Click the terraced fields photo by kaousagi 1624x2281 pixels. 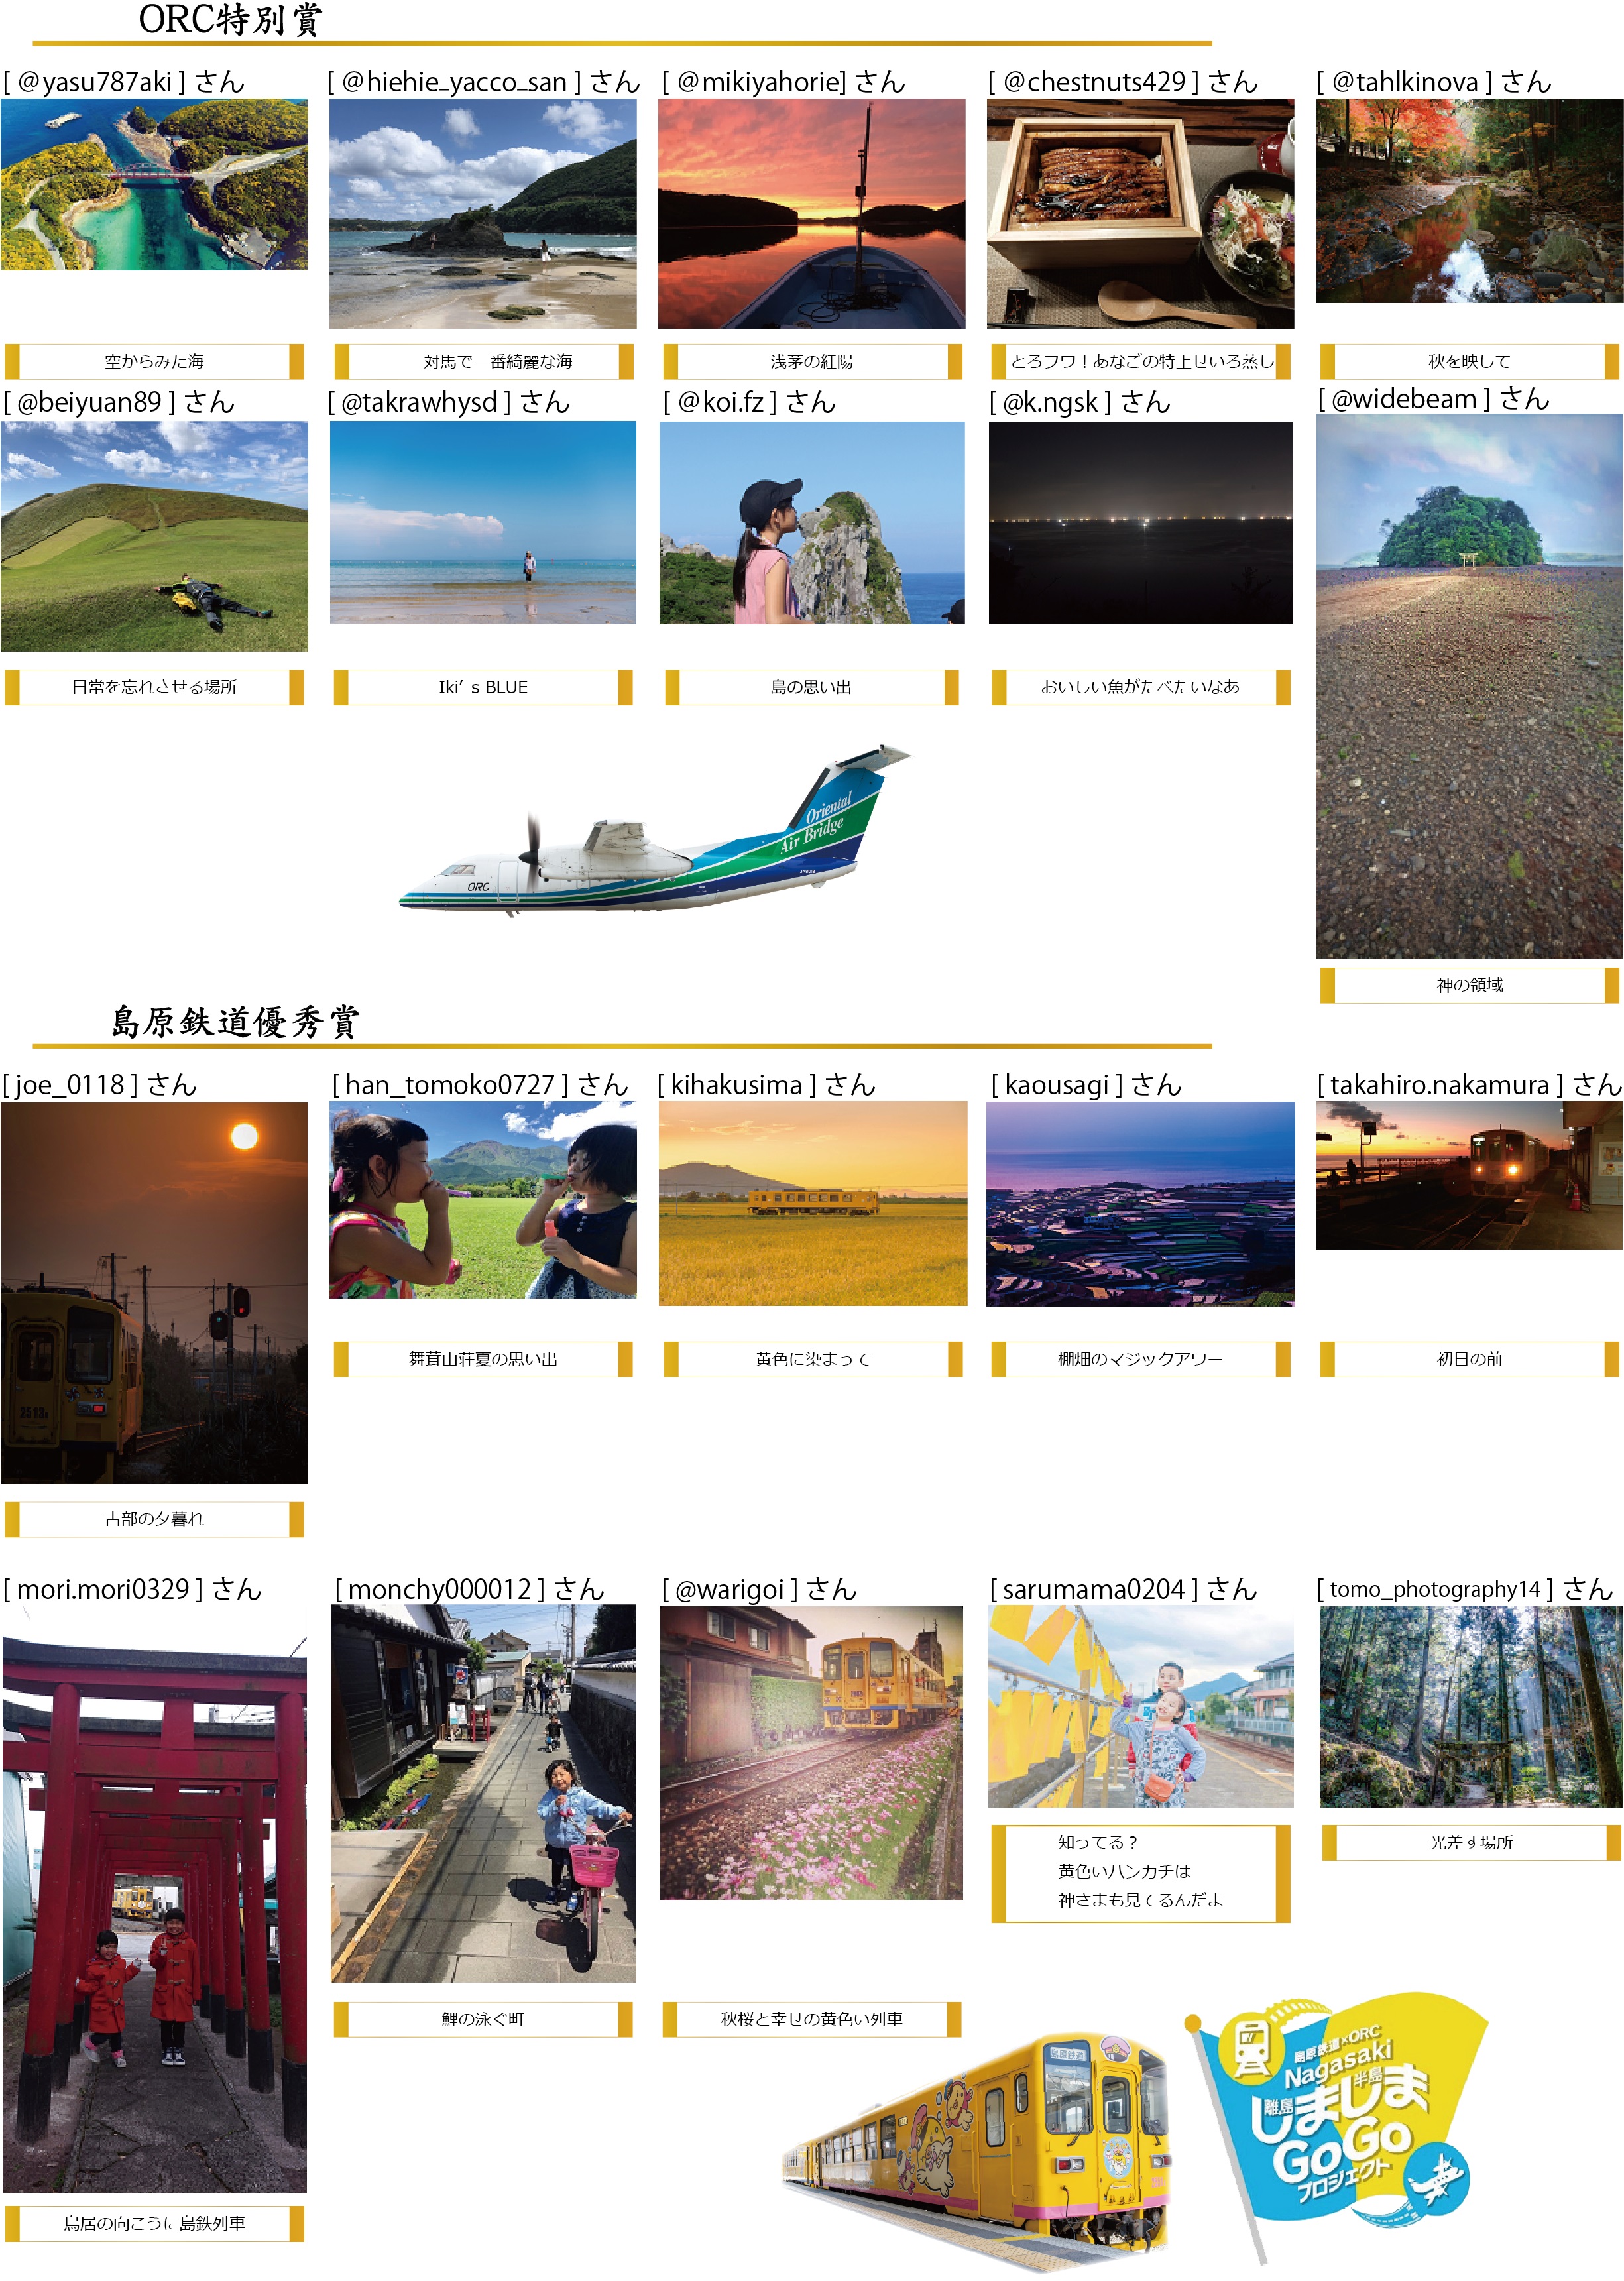tap(1140, 1203)
